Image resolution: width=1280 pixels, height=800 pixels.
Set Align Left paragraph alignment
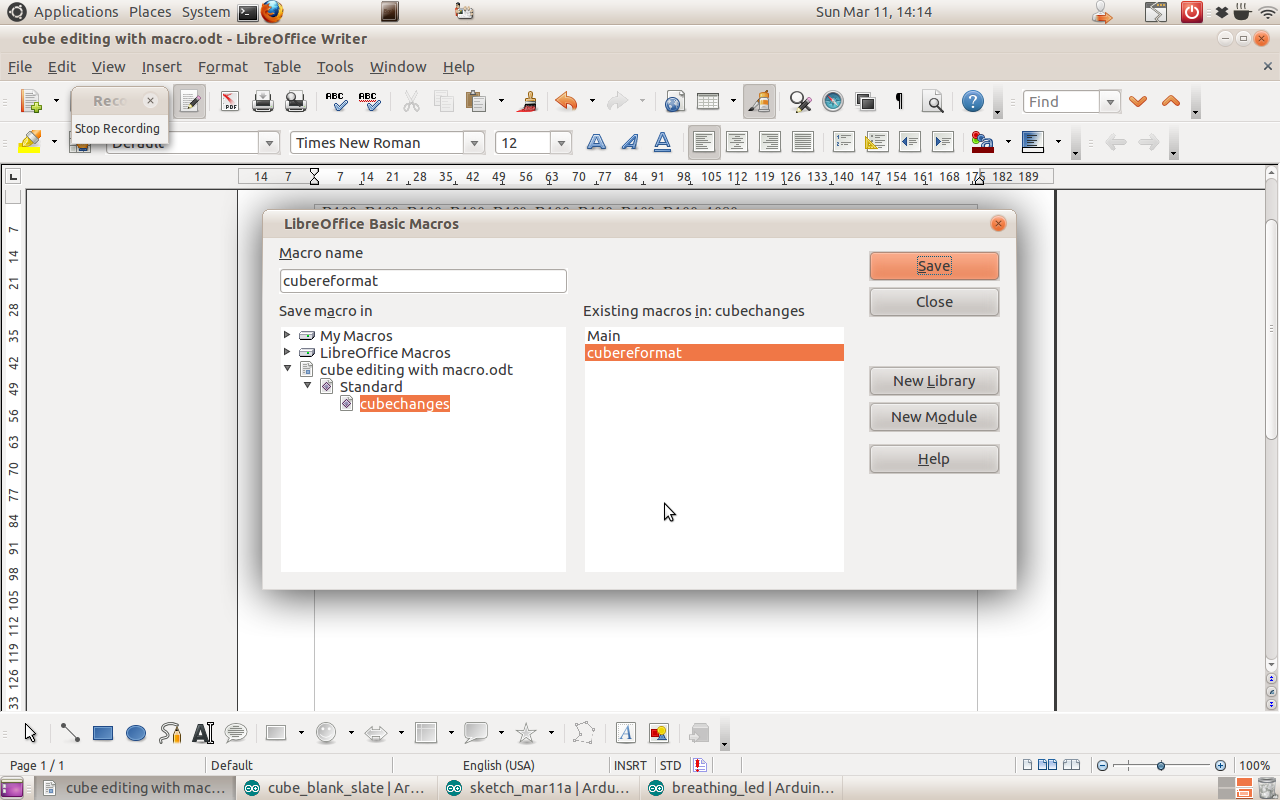click(x=704, y=142)
